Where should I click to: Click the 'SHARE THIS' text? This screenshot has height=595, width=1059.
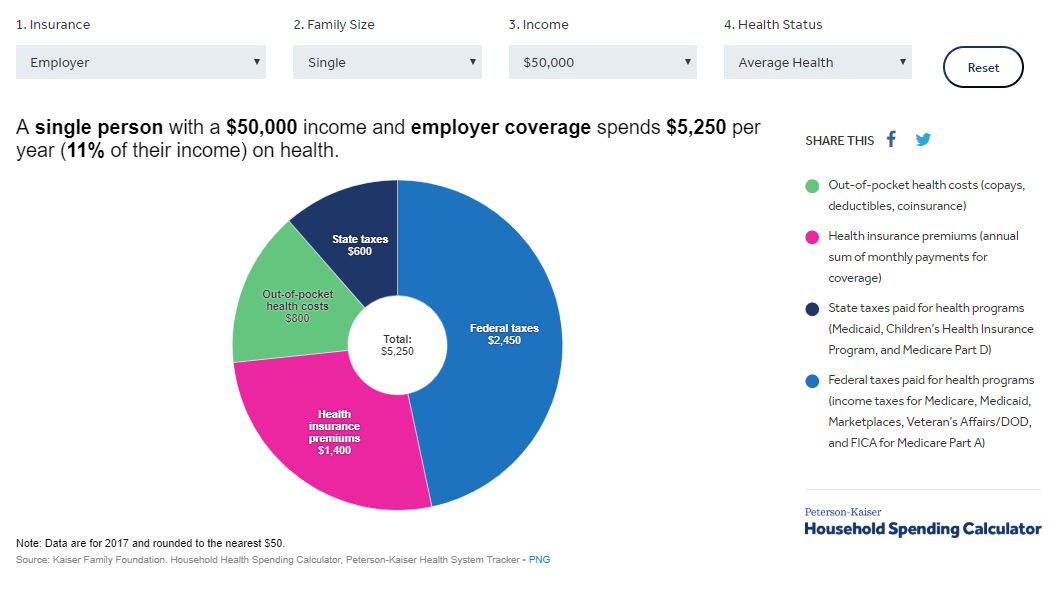[x=840, y=140]
